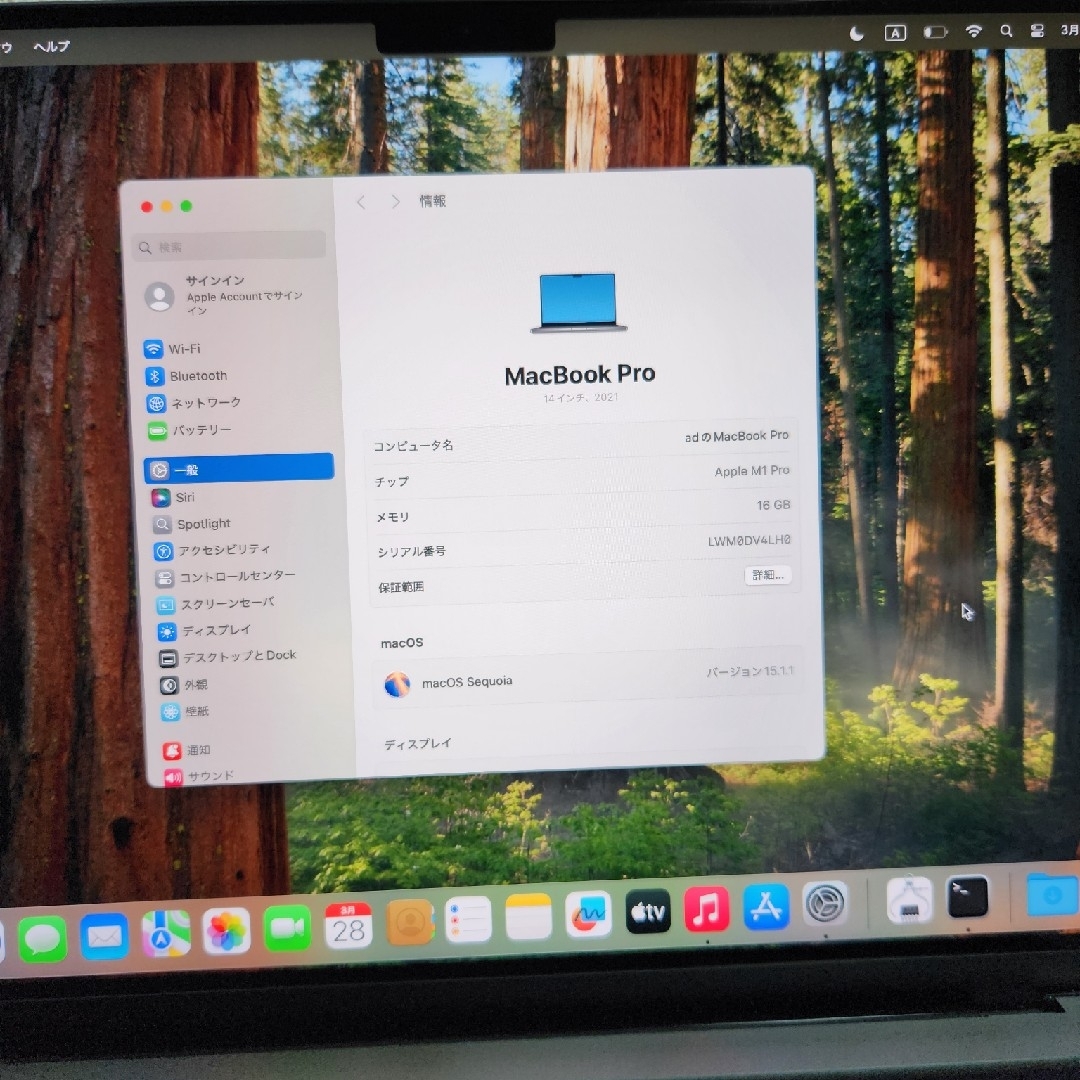Open Mail from the Dock

104,937
